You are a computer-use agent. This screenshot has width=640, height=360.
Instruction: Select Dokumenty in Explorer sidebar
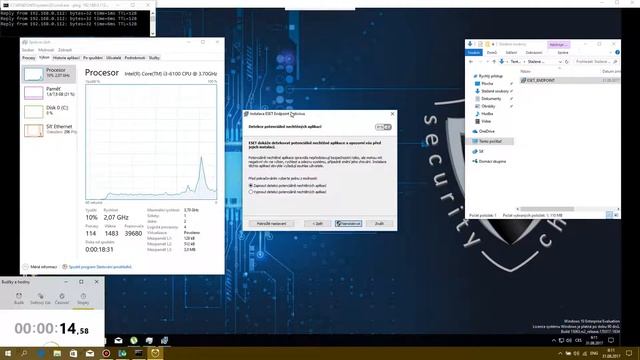point(488,99)
